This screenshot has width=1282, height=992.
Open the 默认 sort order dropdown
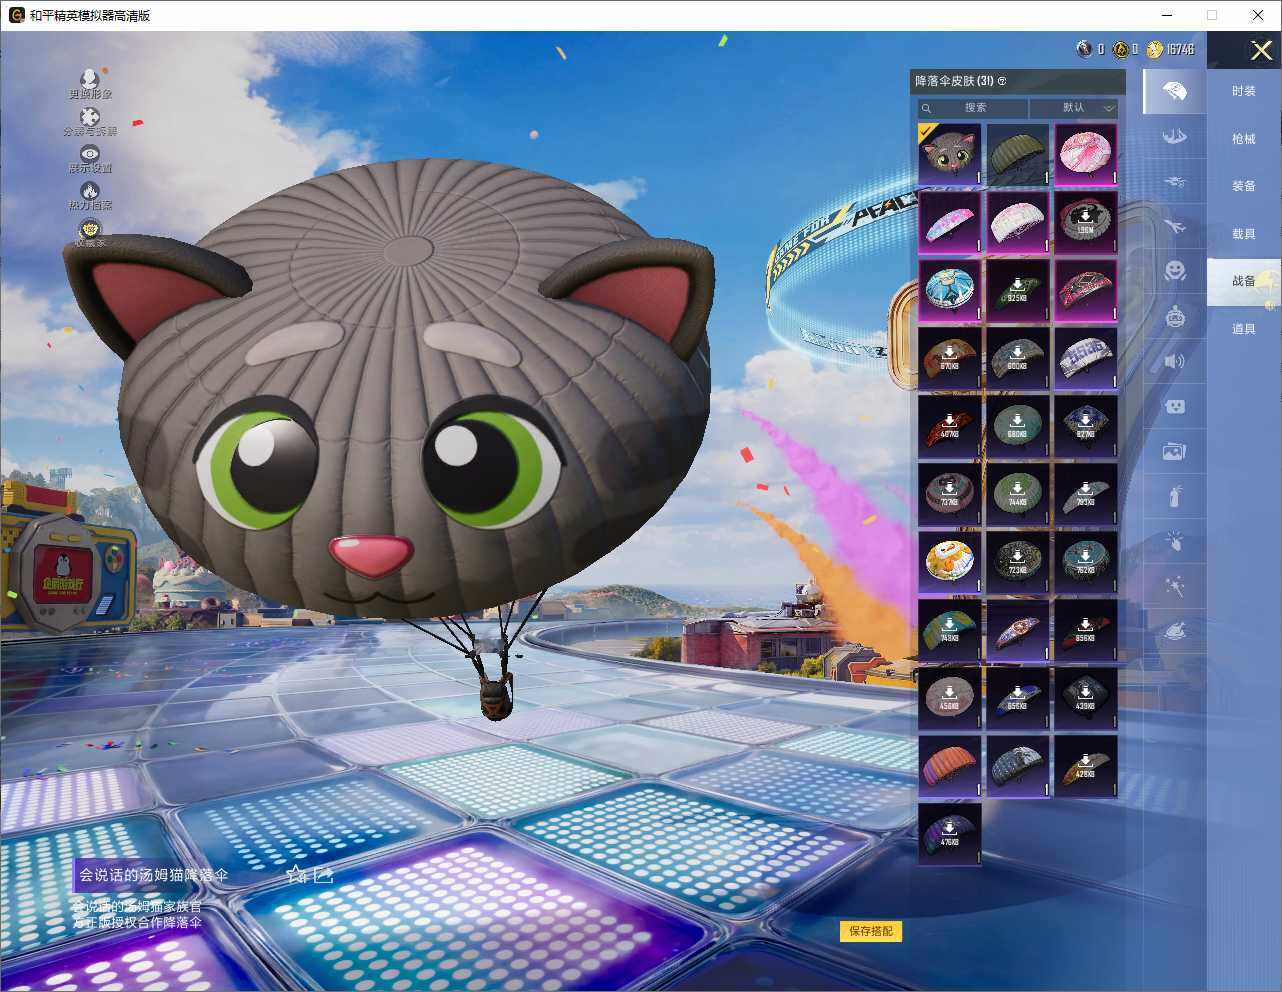1074,108
